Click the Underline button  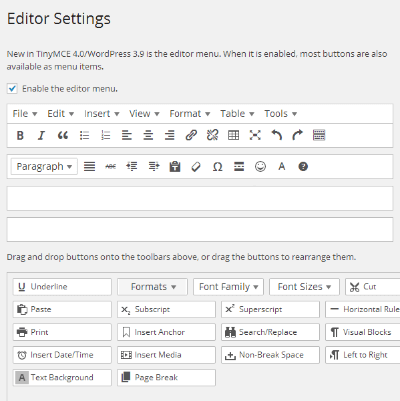(x=62, y=287)
